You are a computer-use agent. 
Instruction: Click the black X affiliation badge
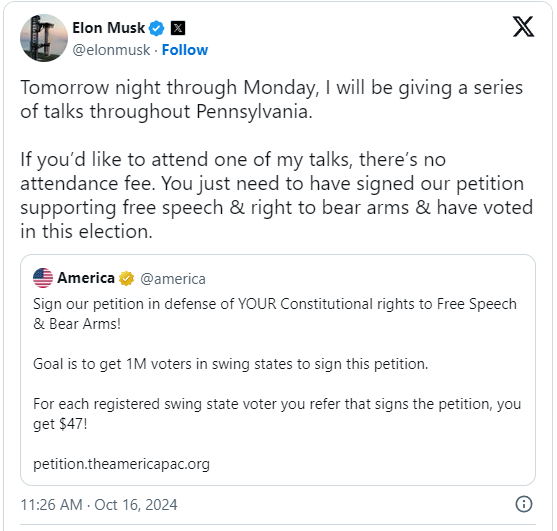tap(178, 28)
